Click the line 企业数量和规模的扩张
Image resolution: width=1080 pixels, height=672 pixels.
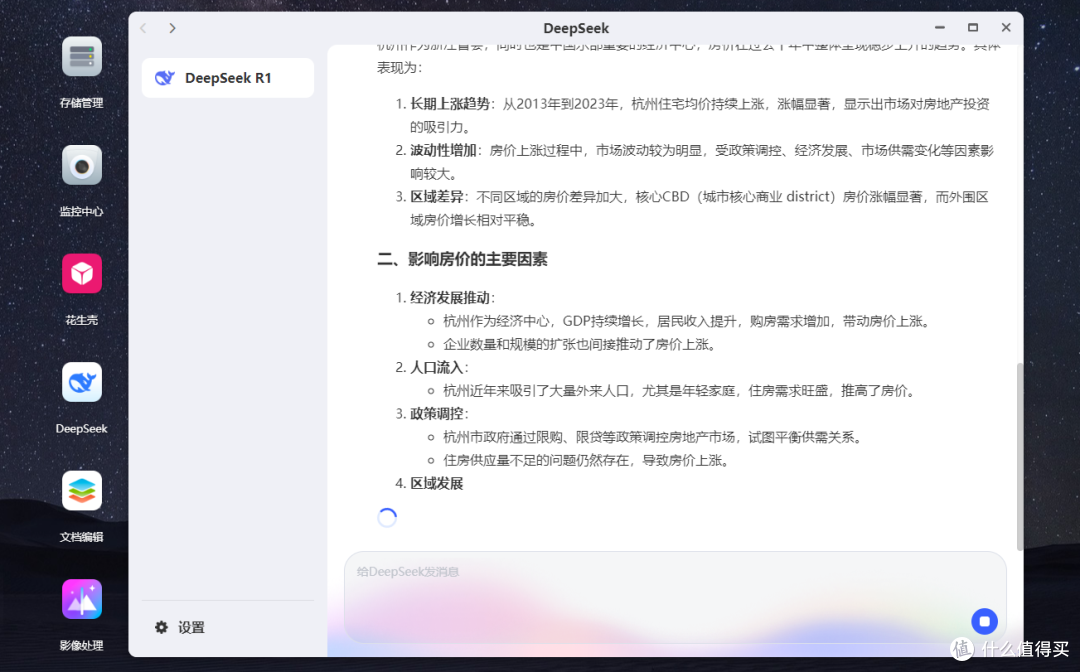[x=580, y=344]
